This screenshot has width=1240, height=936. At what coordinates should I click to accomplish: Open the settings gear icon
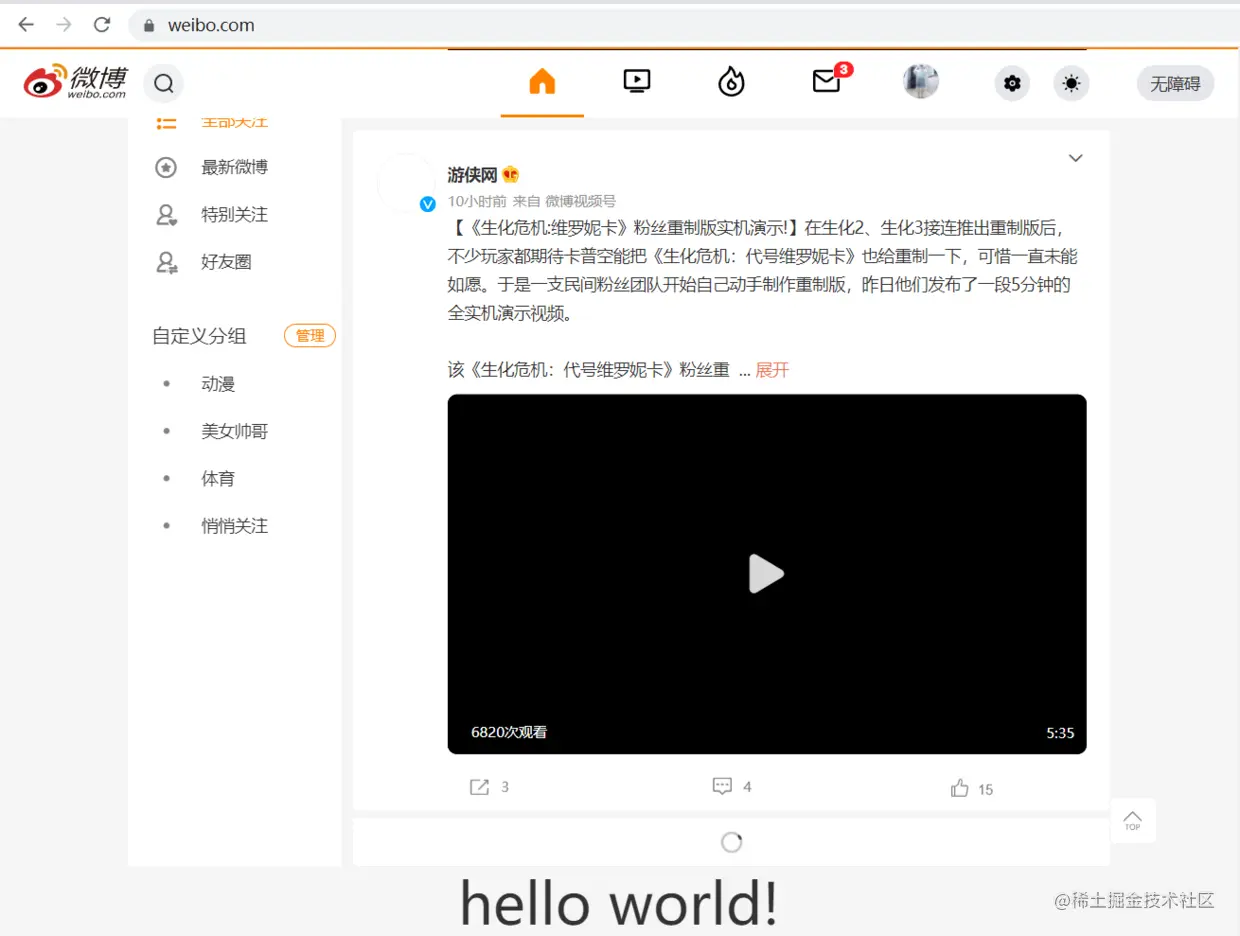tap(1012, 84)
